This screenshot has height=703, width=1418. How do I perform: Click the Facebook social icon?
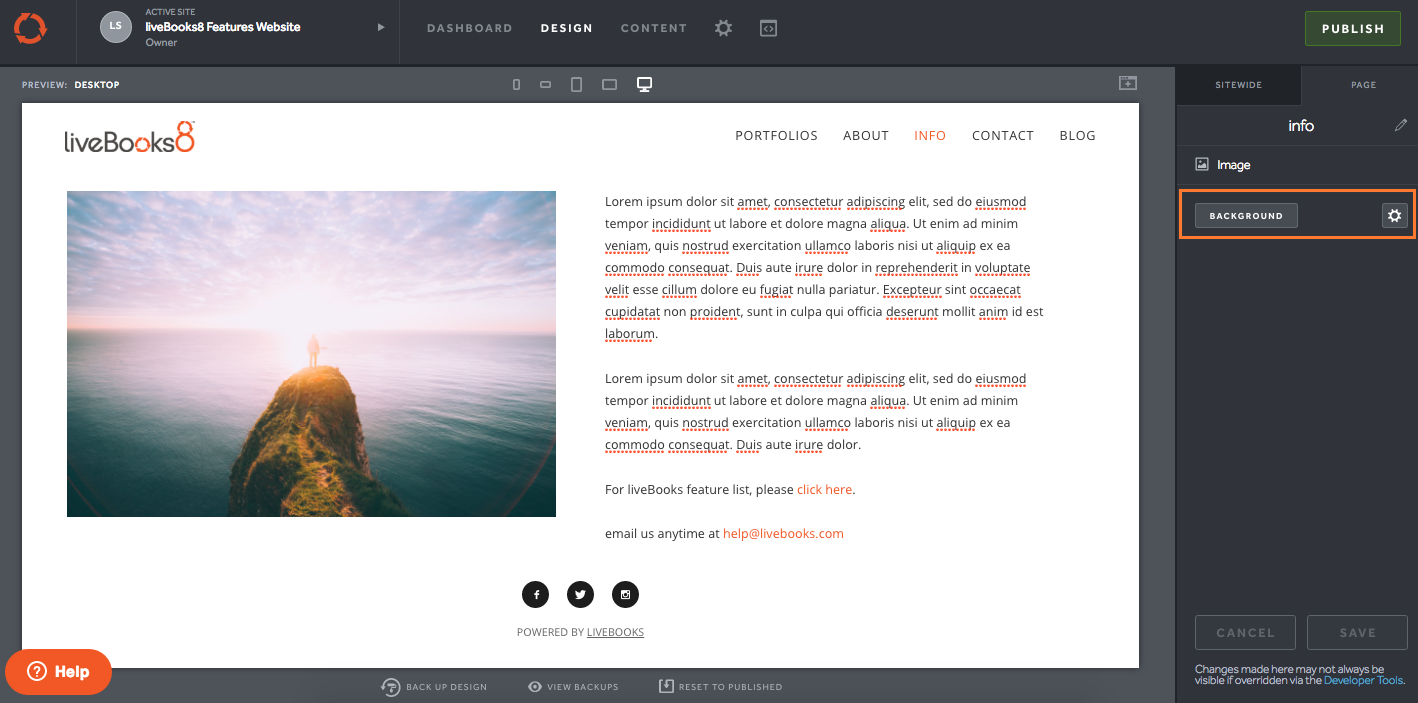pos(536,595)
